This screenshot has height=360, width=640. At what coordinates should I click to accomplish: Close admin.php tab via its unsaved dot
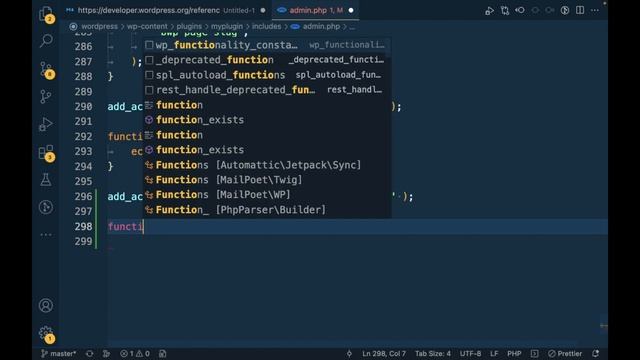[351, 10]
